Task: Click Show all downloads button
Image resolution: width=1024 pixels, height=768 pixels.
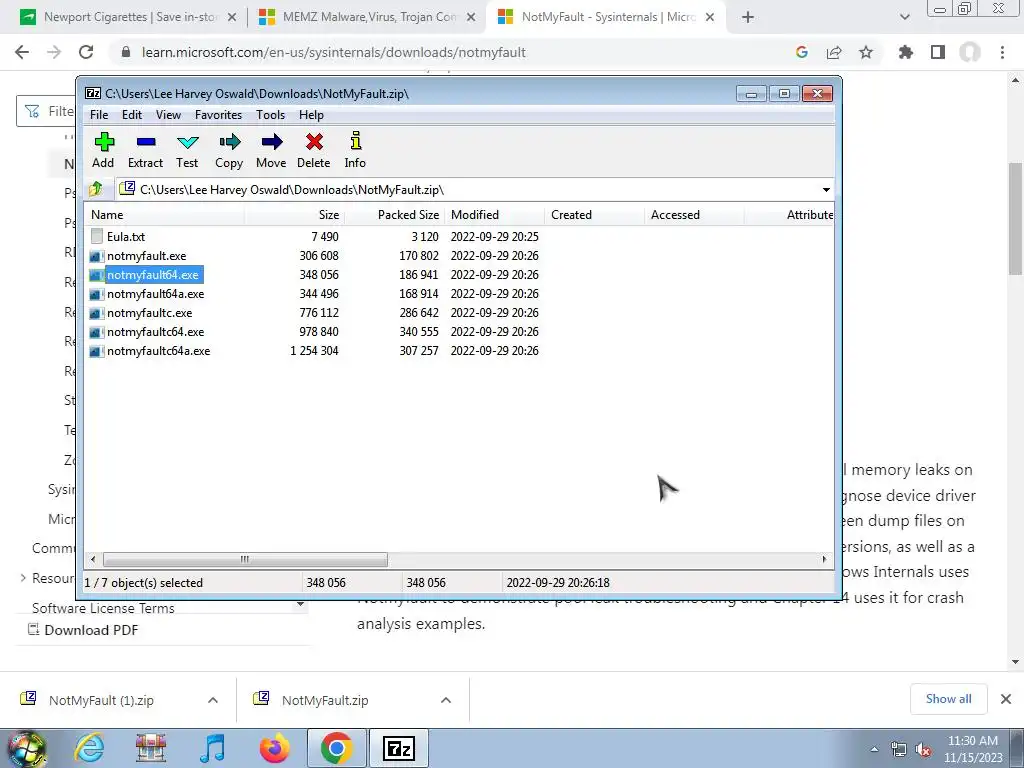Action: pos(948,699)
